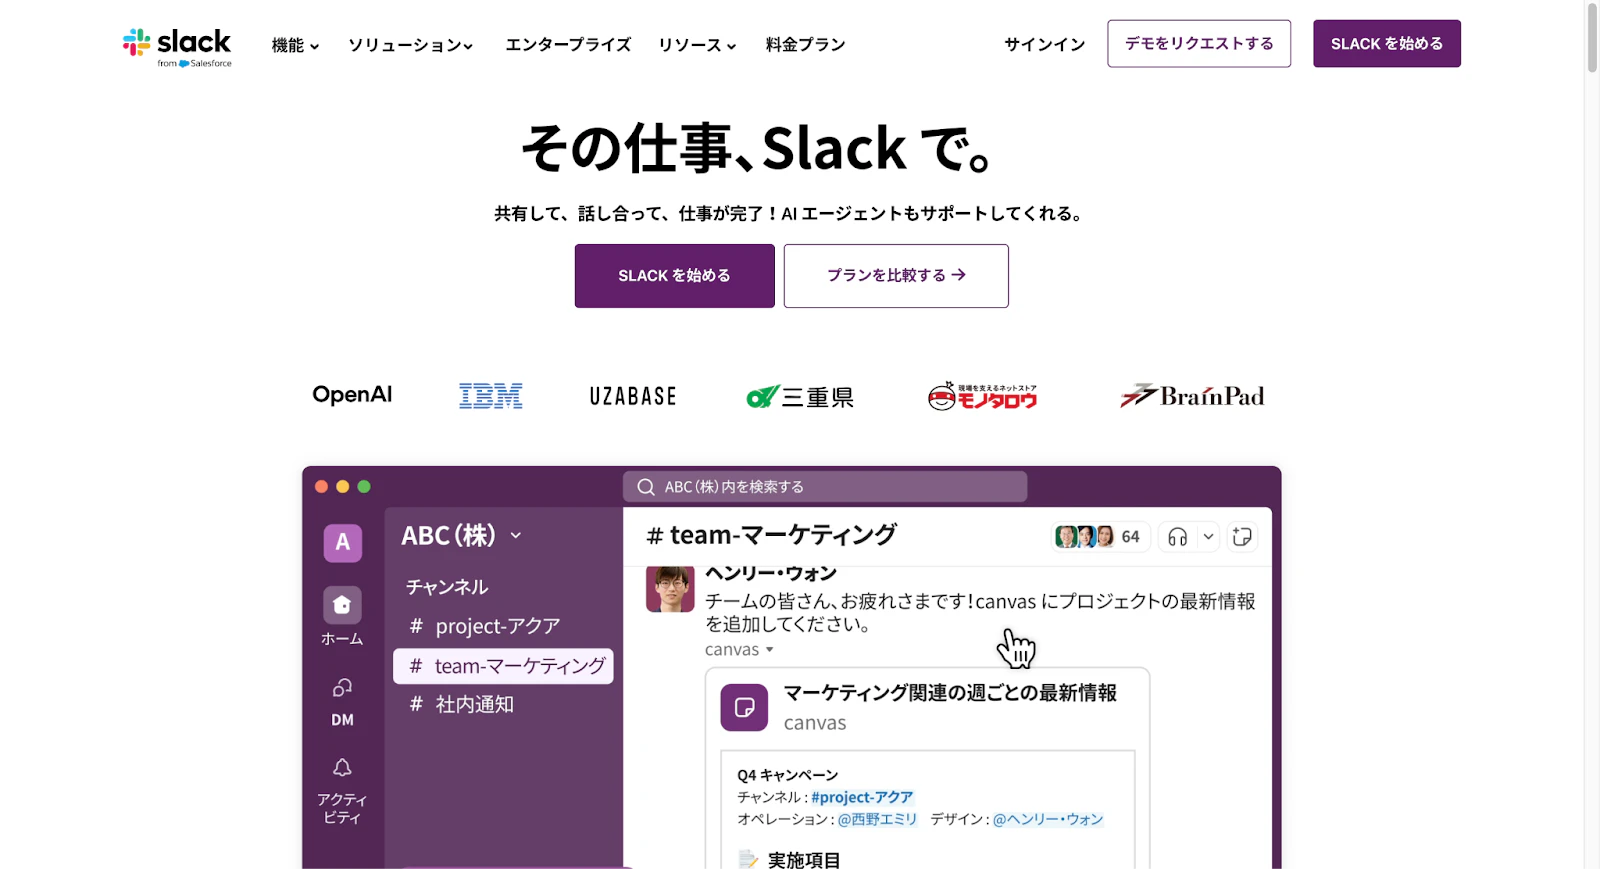Click the green window dot in mockup
Image resolution: width=1600 pixels, height=869 pixels.
364,487
